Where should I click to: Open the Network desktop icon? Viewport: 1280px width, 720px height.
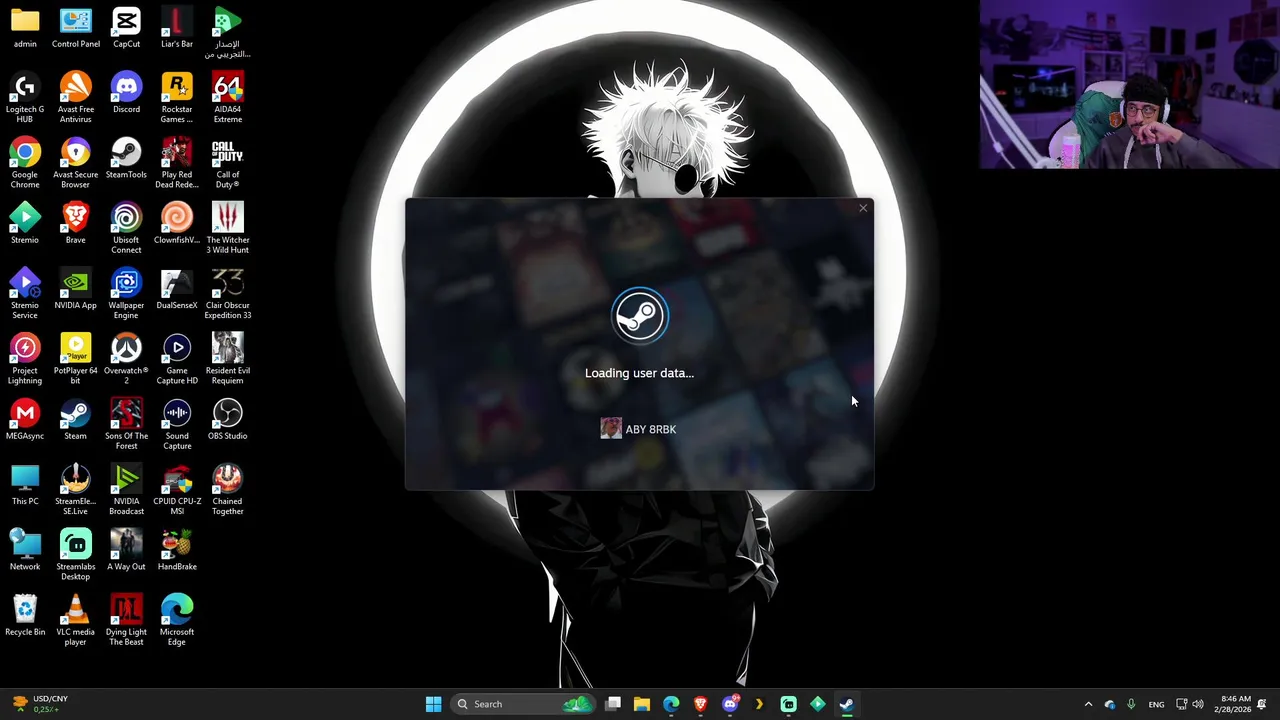point(25,550)
